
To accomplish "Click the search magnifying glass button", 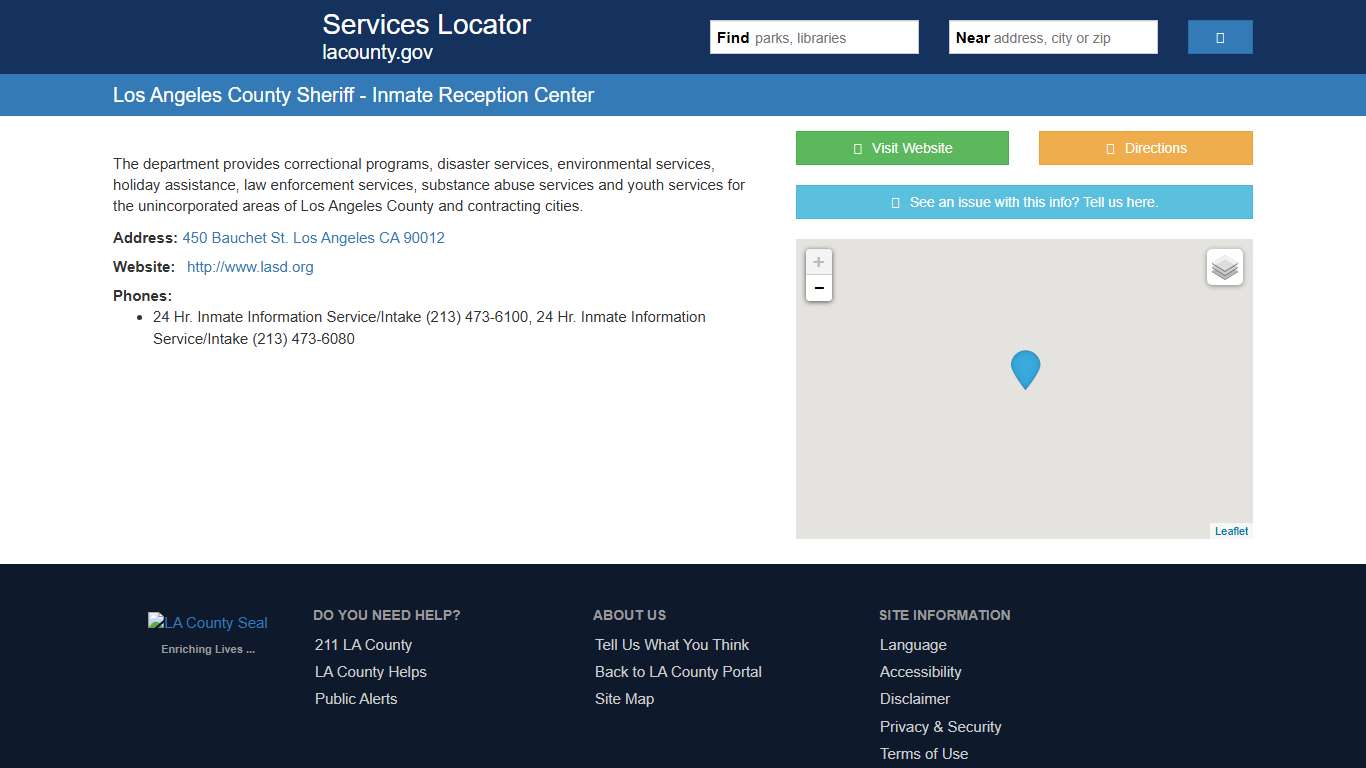I will [x=1219, y=36].
